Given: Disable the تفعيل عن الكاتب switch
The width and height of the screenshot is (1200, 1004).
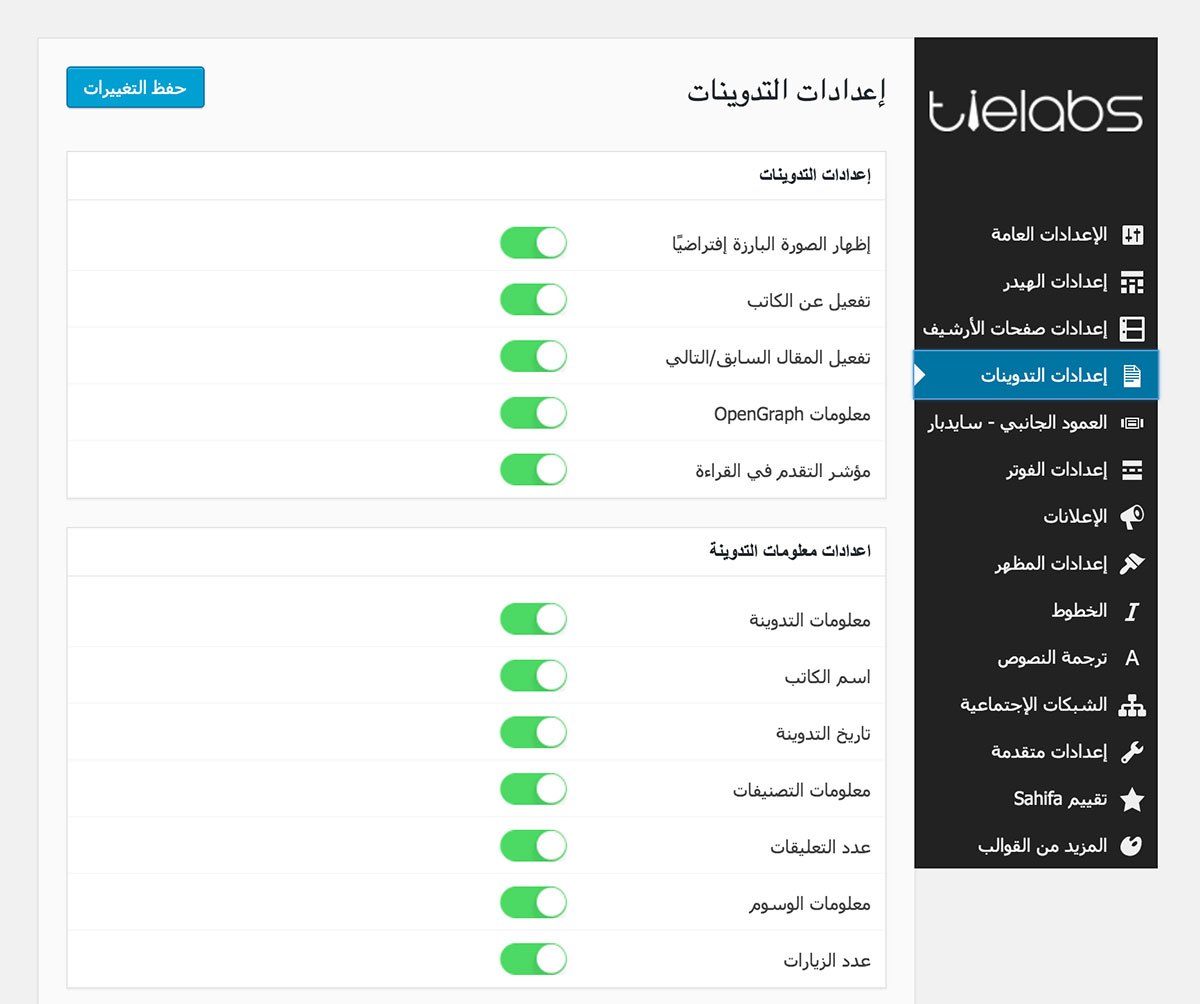Looking at the screenshot, I should click(x=533, y=299).
